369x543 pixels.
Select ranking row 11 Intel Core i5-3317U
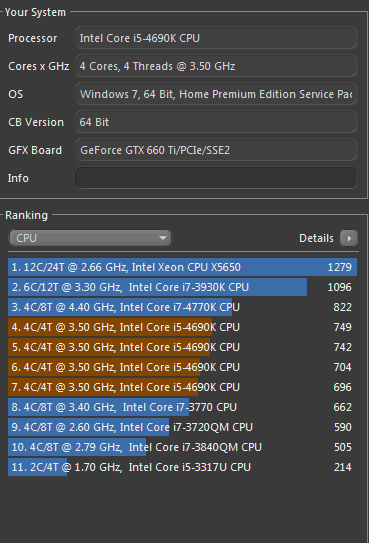(x=182, y=467)
